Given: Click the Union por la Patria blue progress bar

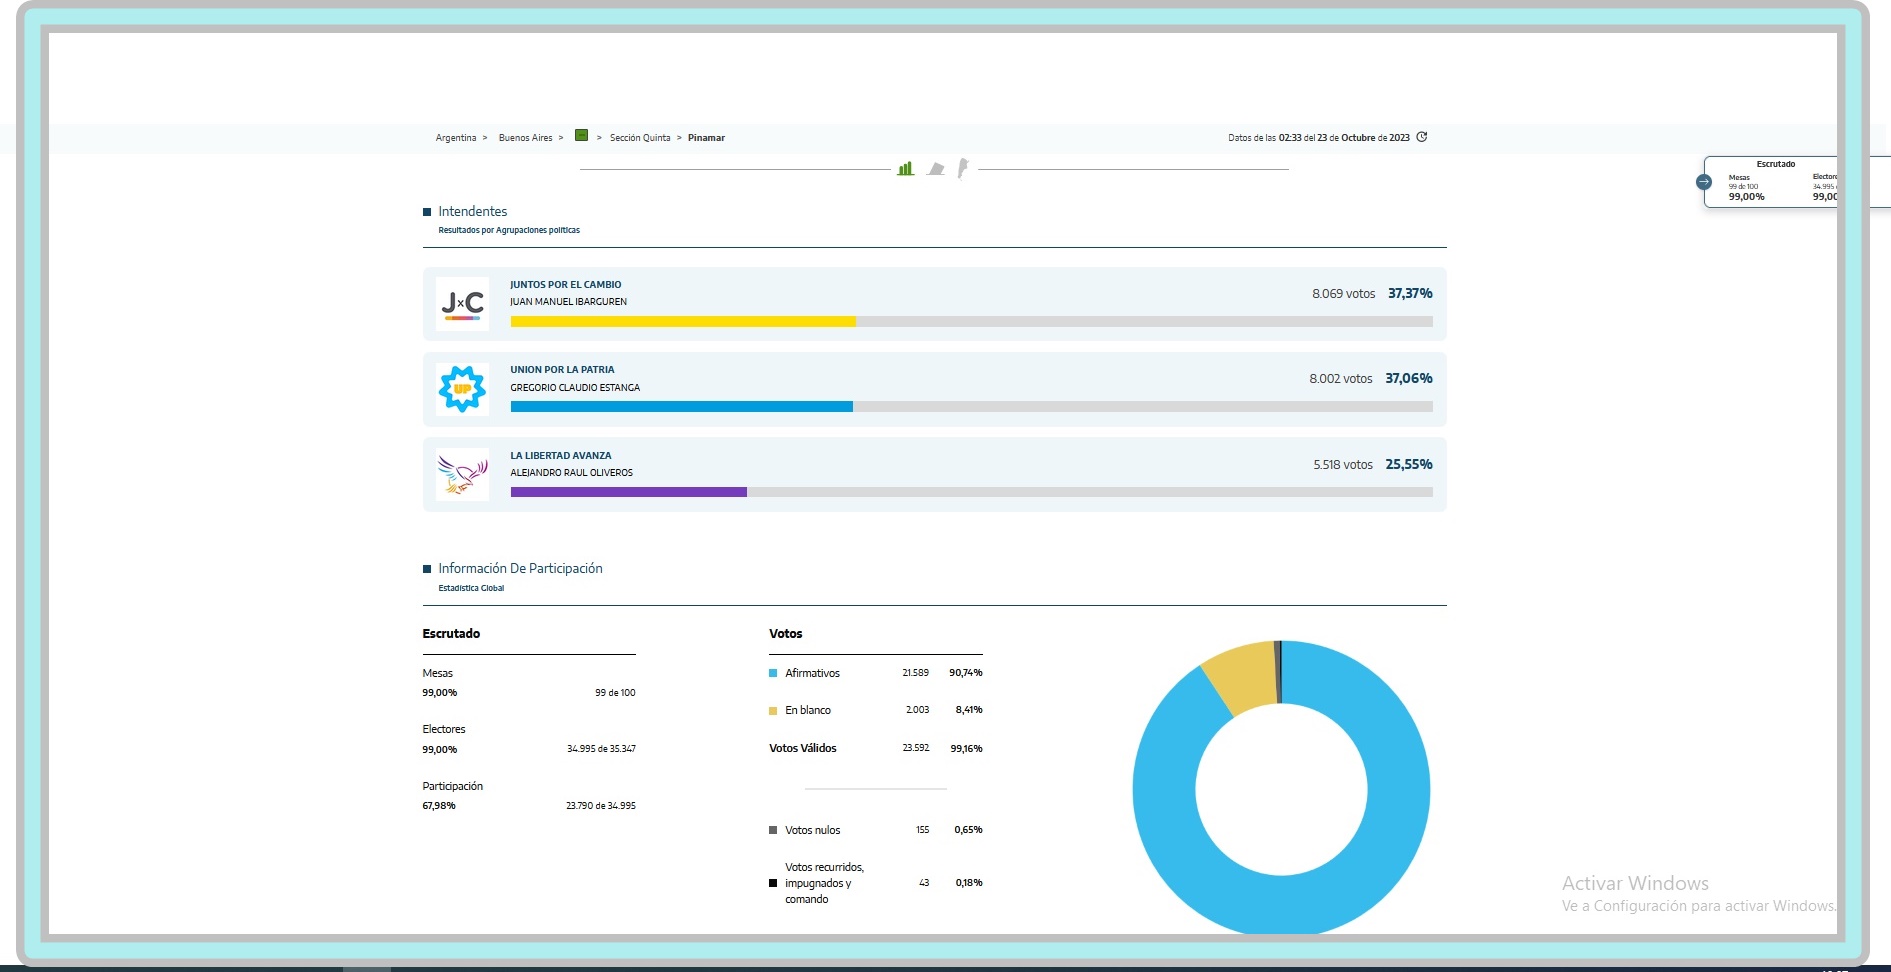Looking at the screenshot, I should [682, 407].
